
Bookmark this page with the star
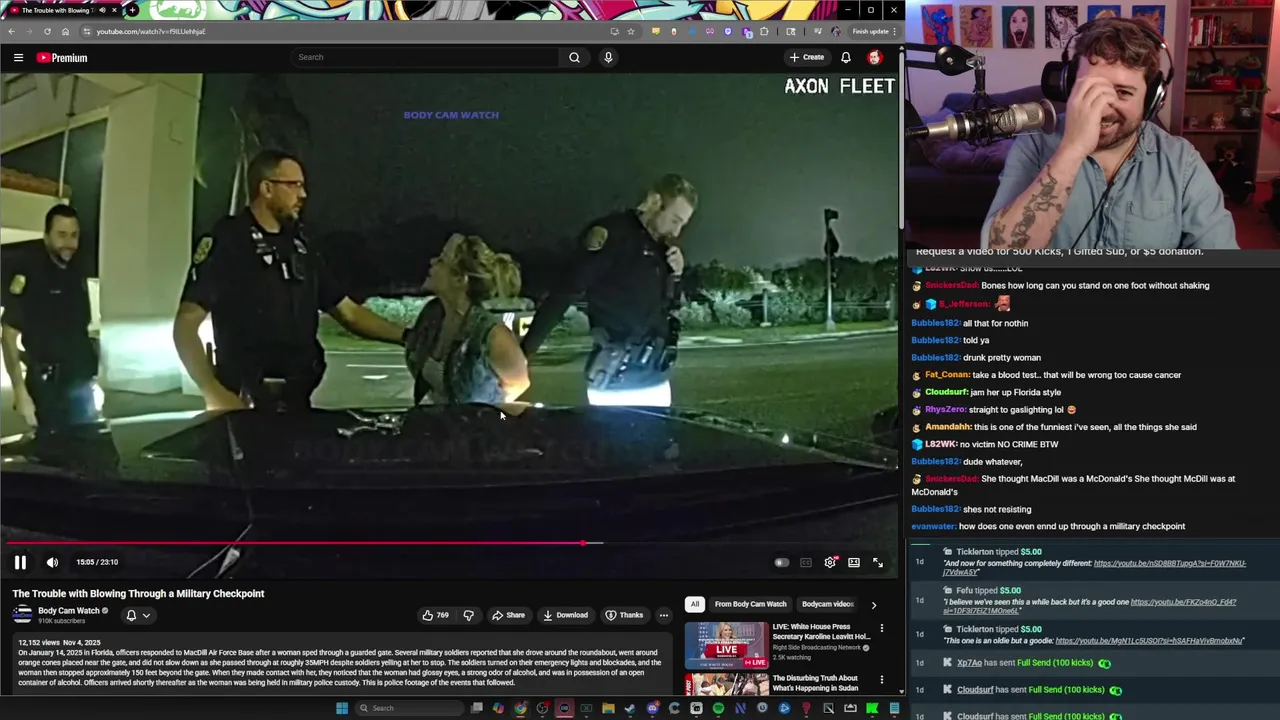tap(630, 31)
